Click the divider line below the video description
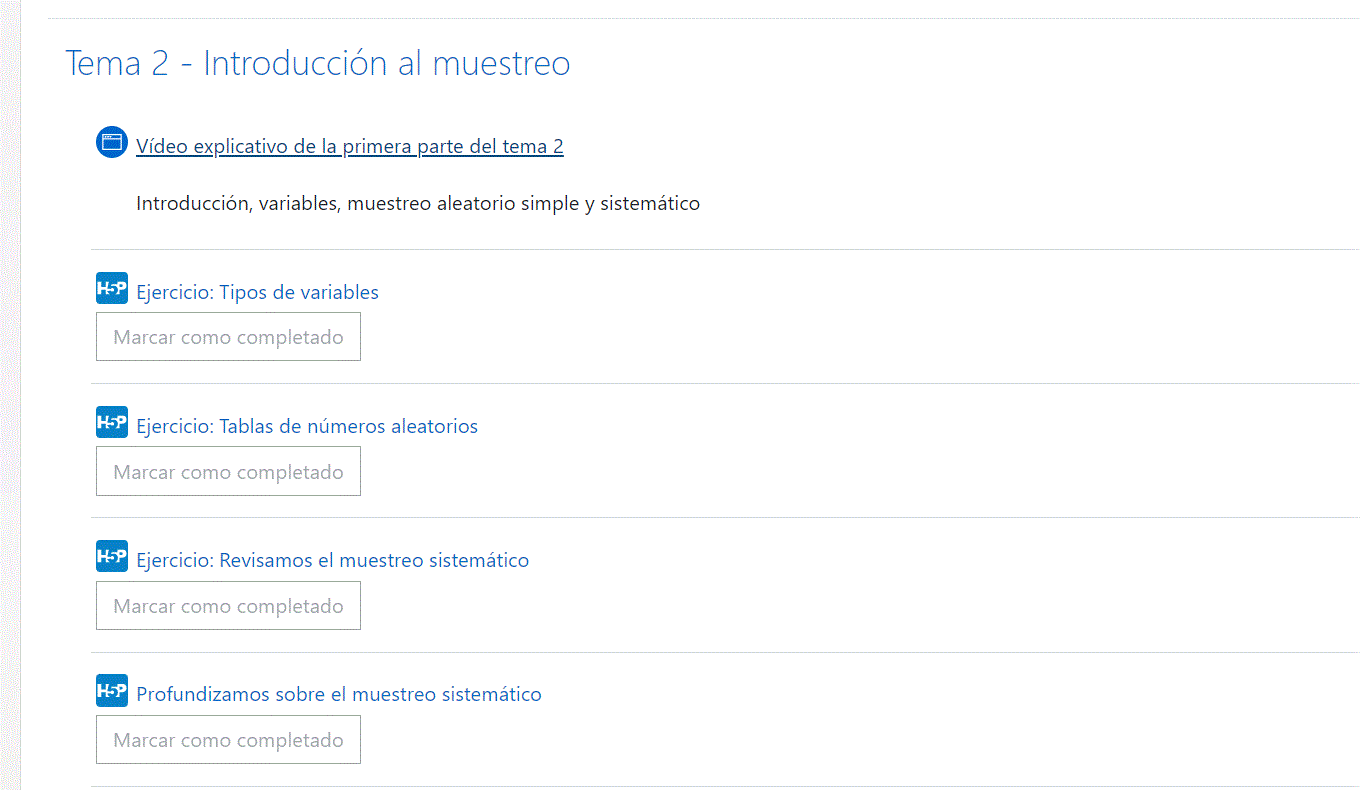 tap(725, 249)
